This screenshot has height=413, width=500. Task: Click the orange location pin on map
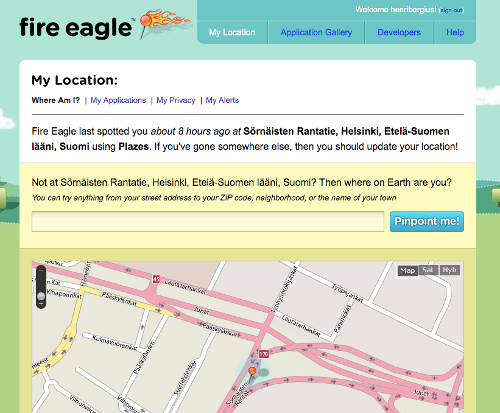tap(252, 372)
